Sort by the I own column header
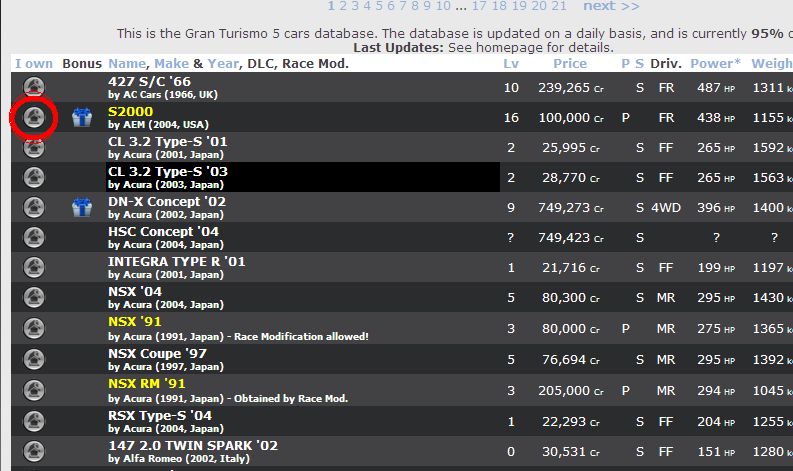Viewport: 793px width, 471px height. coord(34,64)
